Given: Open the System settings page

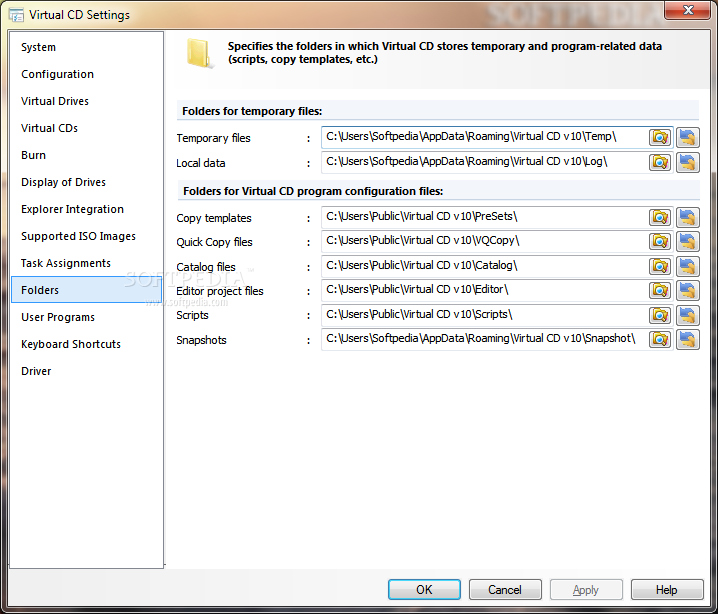Looking at the screenshot, I should (86, 47).
